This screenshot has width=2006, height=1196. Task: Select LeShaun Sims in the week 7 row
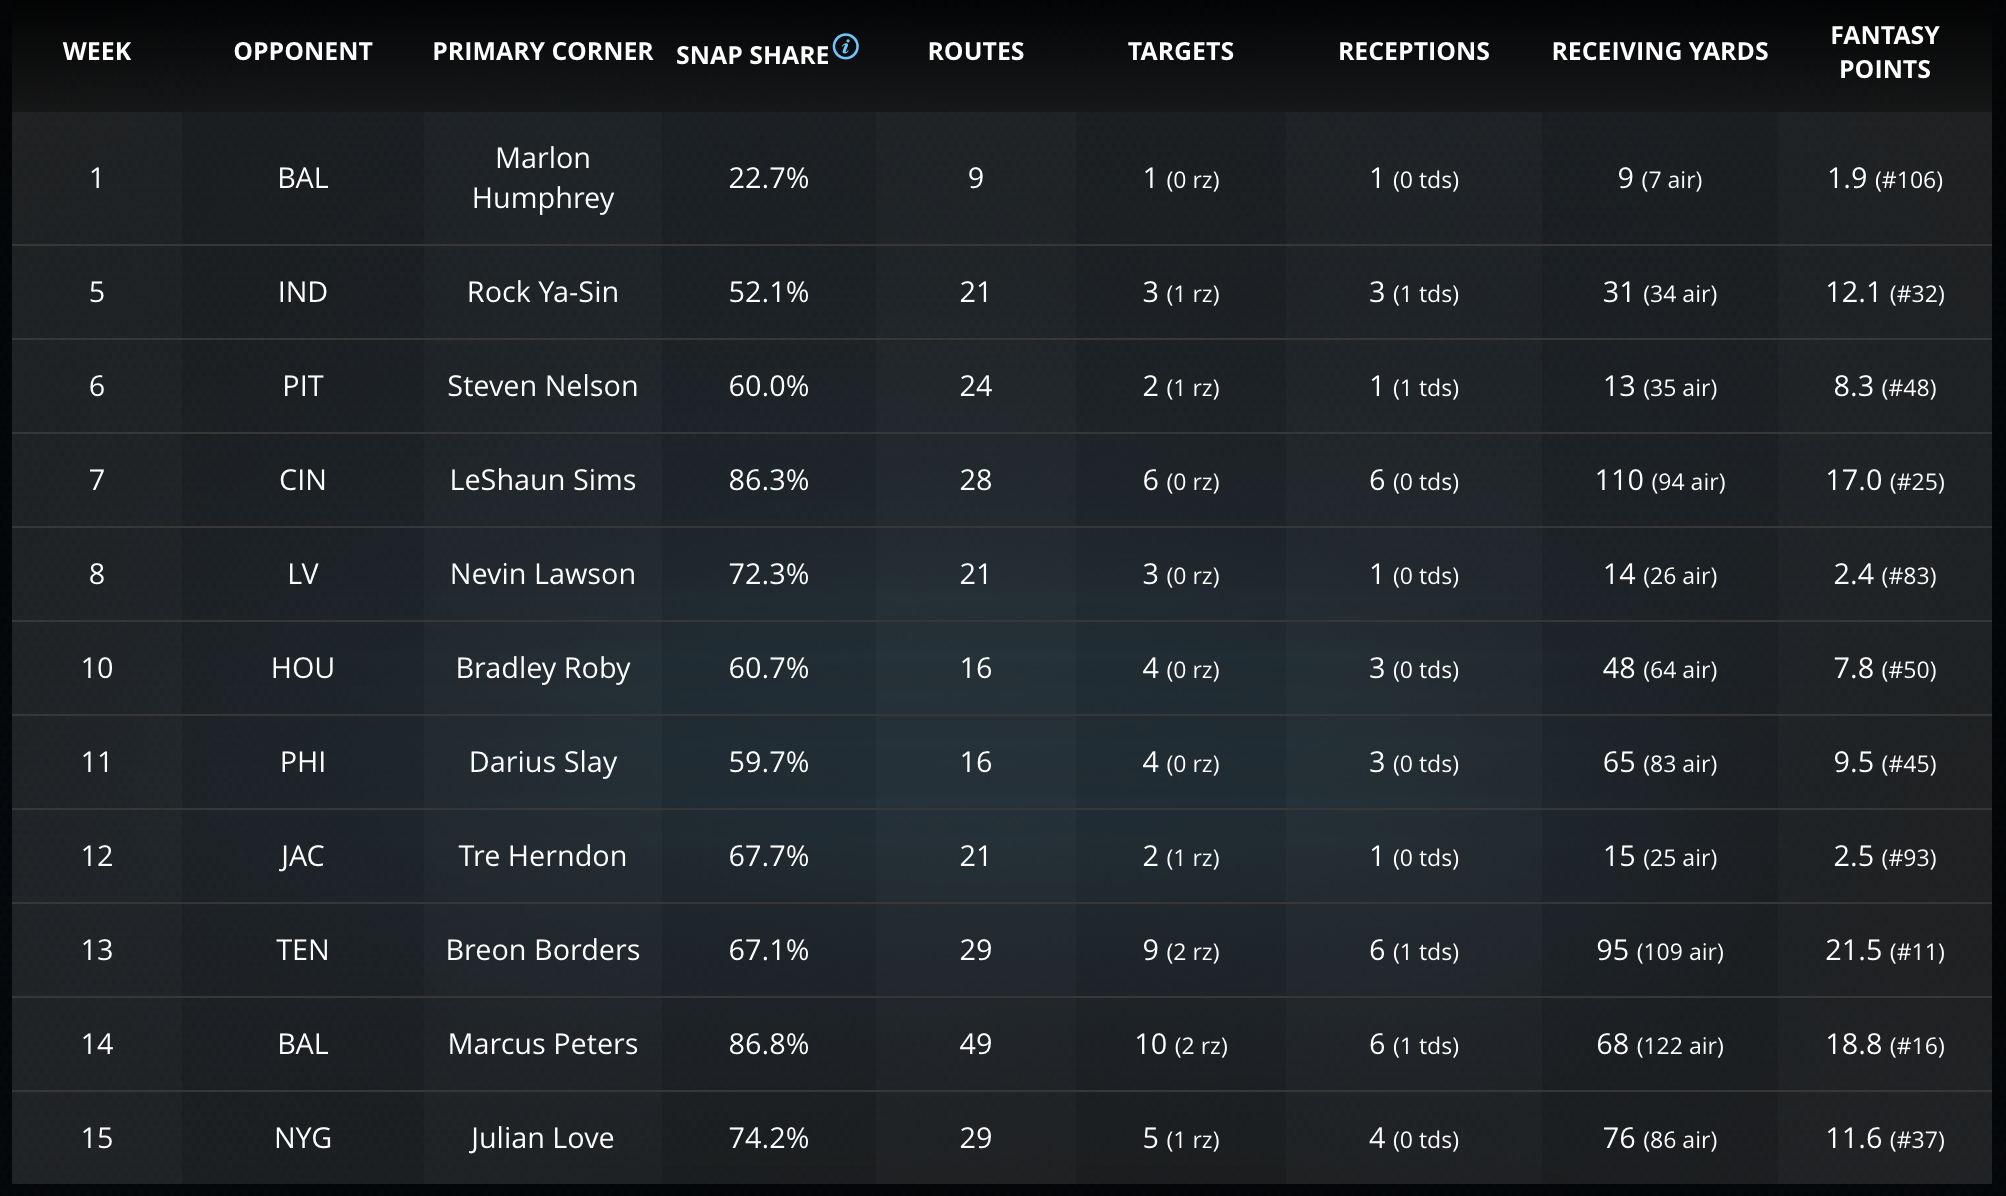543,480
